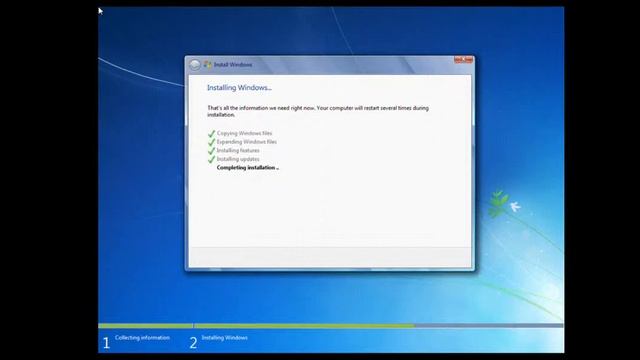
Task: Click the green checkmark beside Expanding Windows files
Action: click(211, 142)
